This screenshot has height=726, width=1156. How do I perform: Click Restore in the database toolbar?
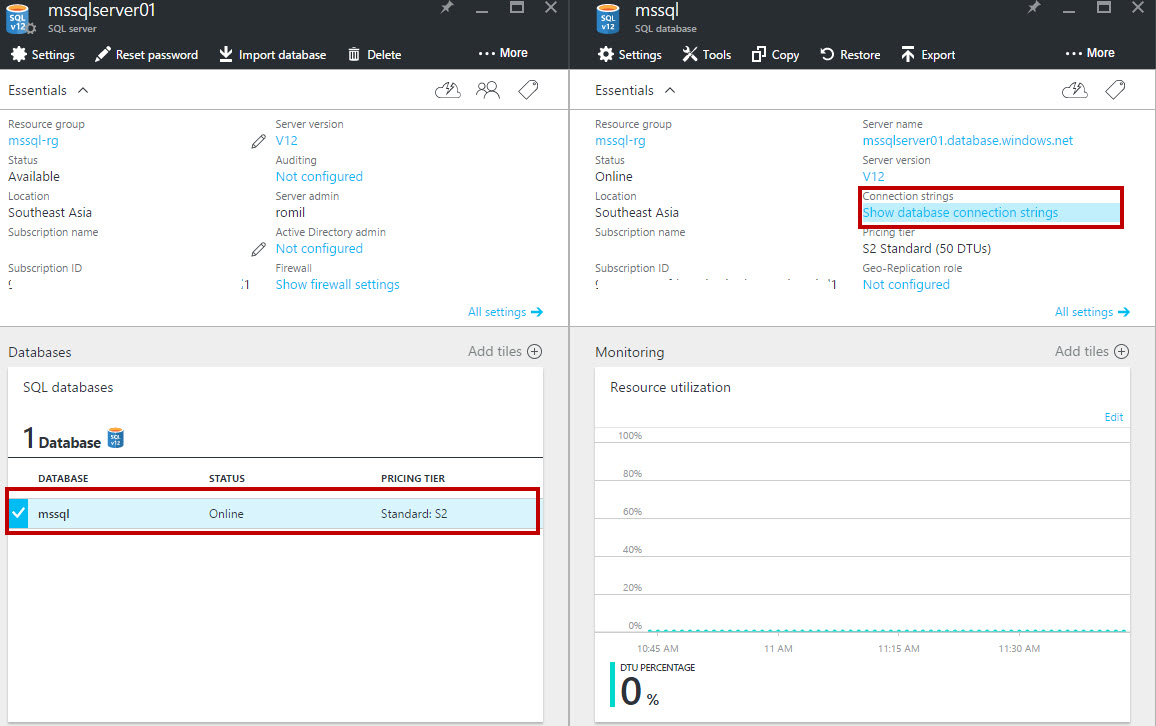point(850,55)
